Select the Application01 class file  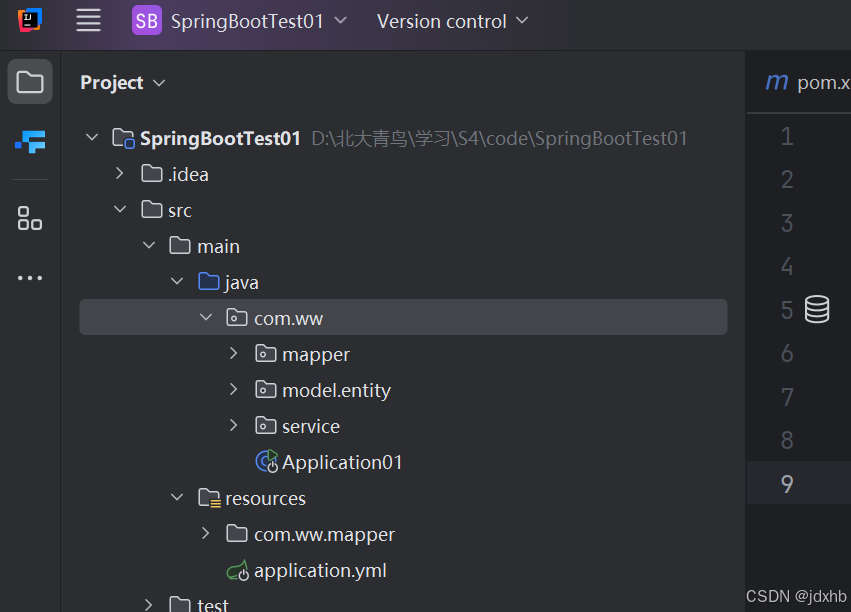(x=342, y=462)
